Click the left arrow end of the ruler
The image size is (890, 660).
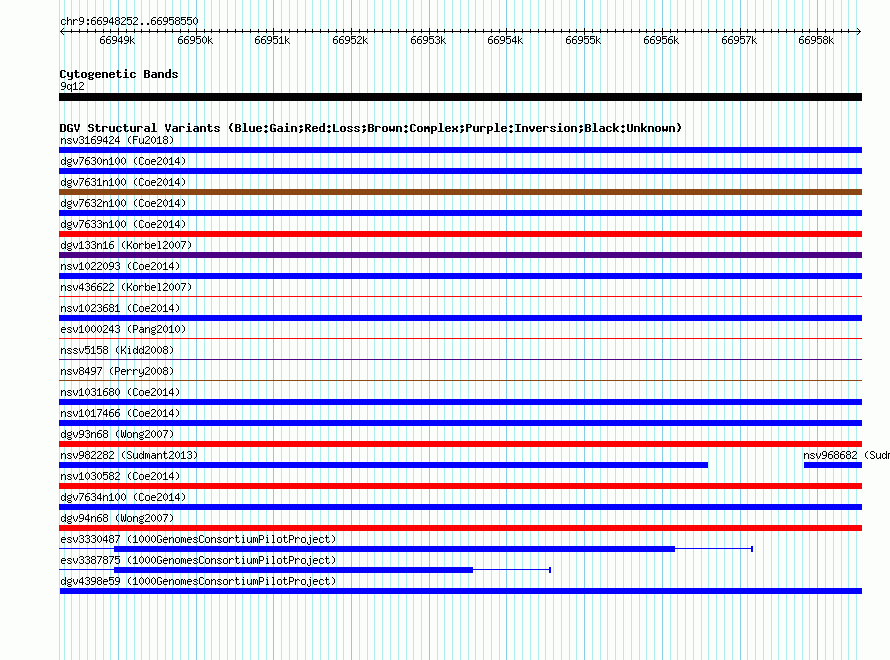pyautogui.click(x=62, y=31)
